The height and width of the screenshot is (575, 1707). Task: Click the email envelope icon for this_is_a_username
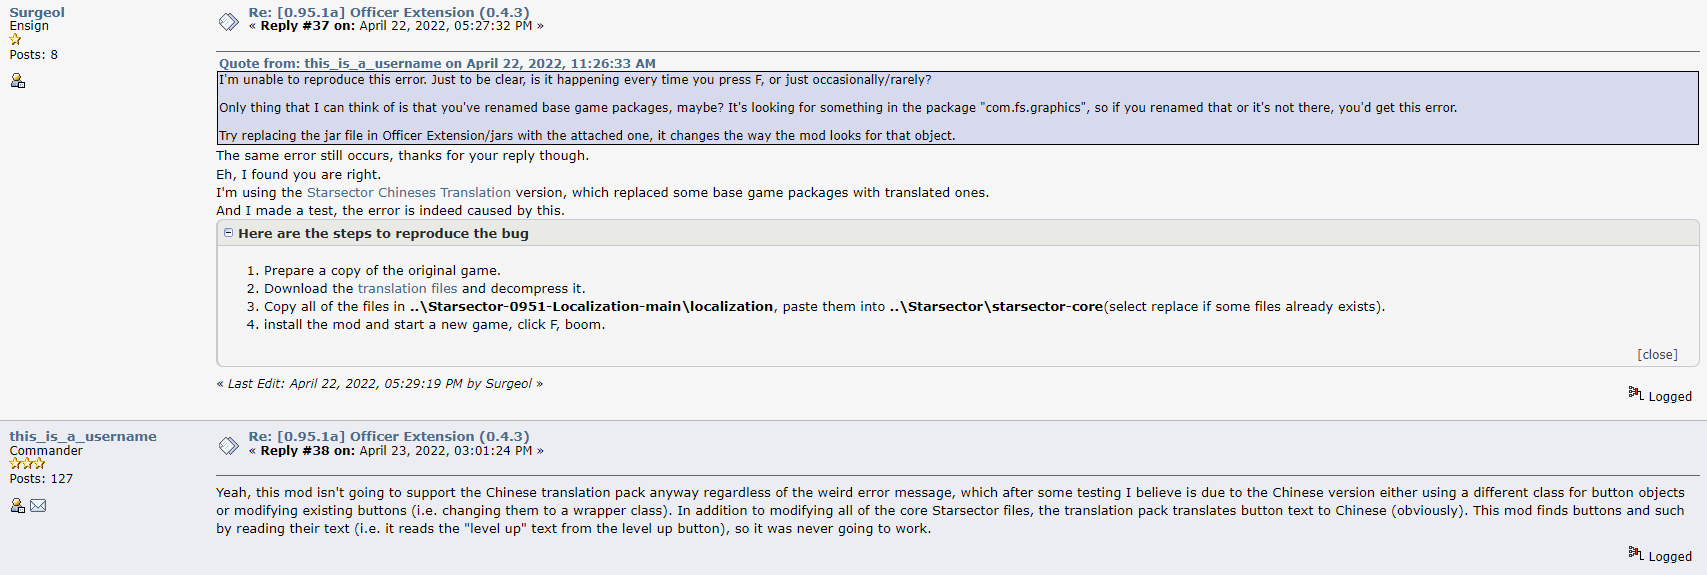click(38, 506)
